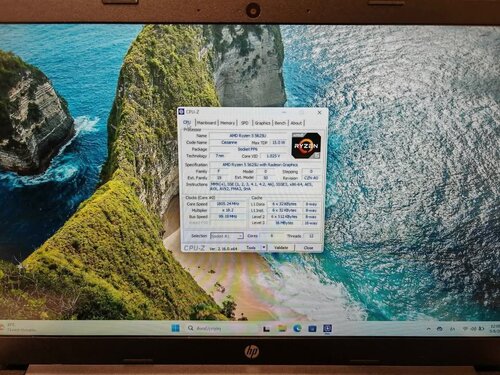The image size is (500, 375).
Task: Launch File Explorer from the taskbar
Action: [282, 329]
